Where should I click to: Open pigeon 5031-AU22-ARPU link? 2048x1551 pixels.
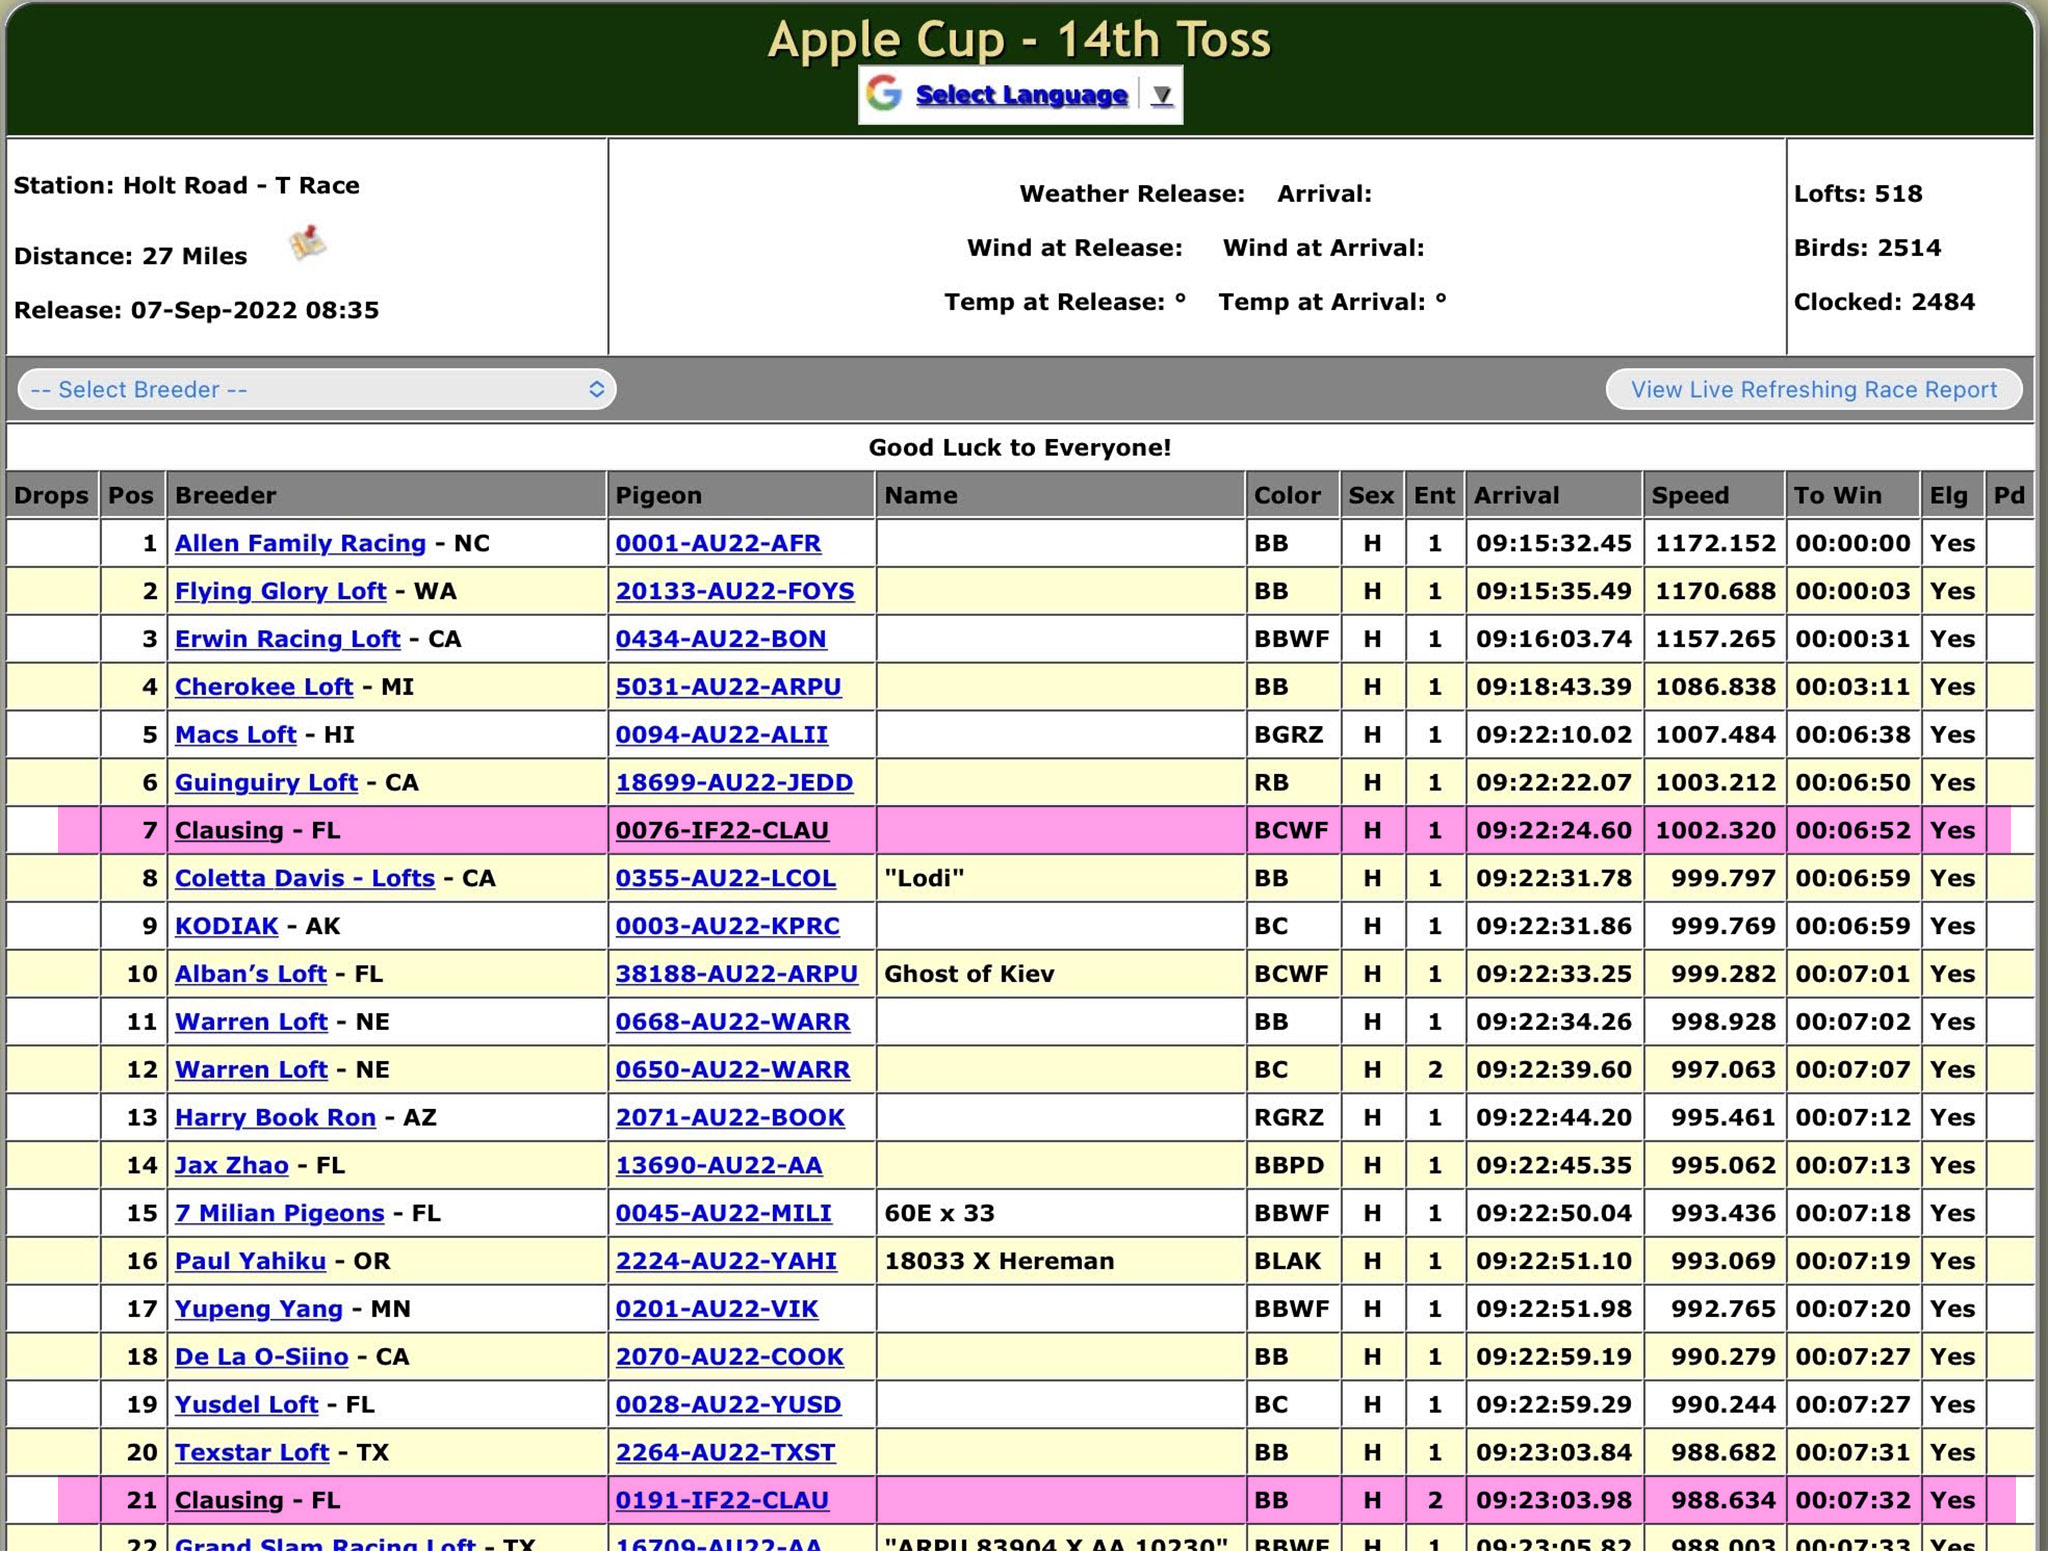(x=728, y=687)
